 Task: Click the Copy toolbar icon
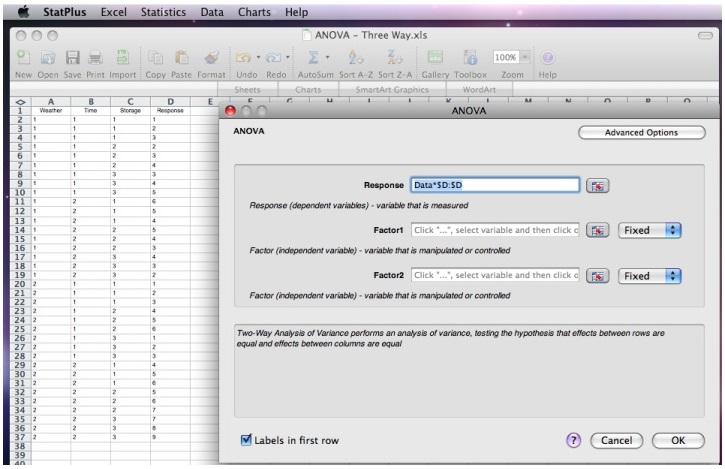tap(155, 57)
